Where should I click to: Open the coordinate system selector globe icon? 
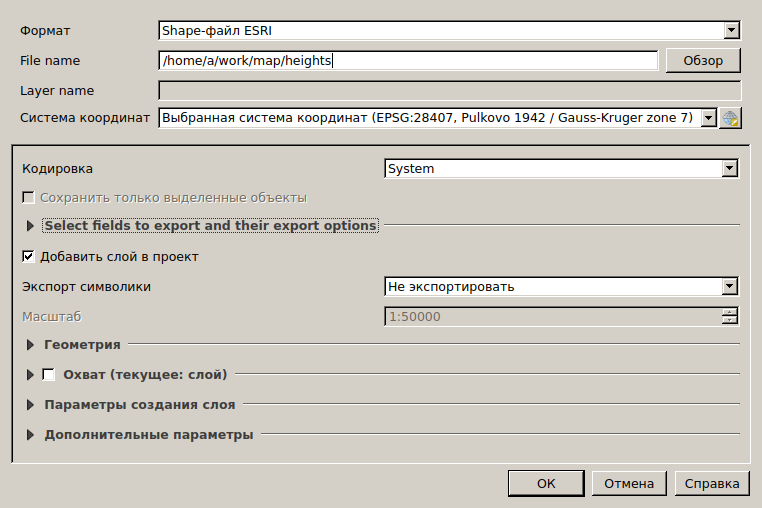point(730,118)
